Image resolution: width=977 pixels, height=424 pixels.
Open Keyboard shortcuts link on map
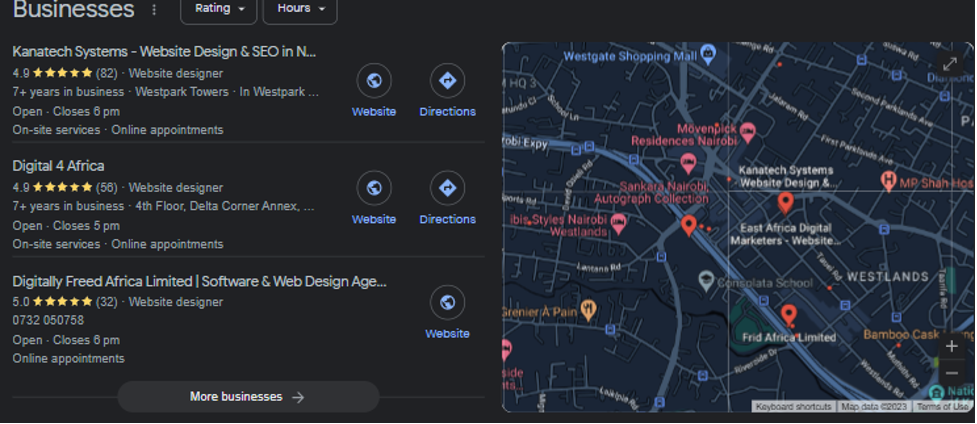point(793,407)
